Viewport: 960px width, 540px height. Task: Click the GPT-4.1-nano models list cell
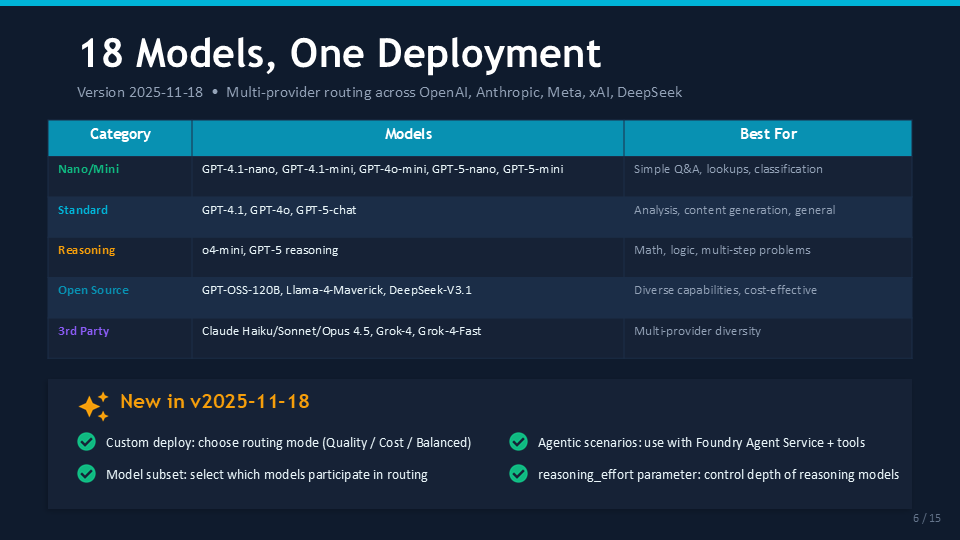(x=408, y=176)
